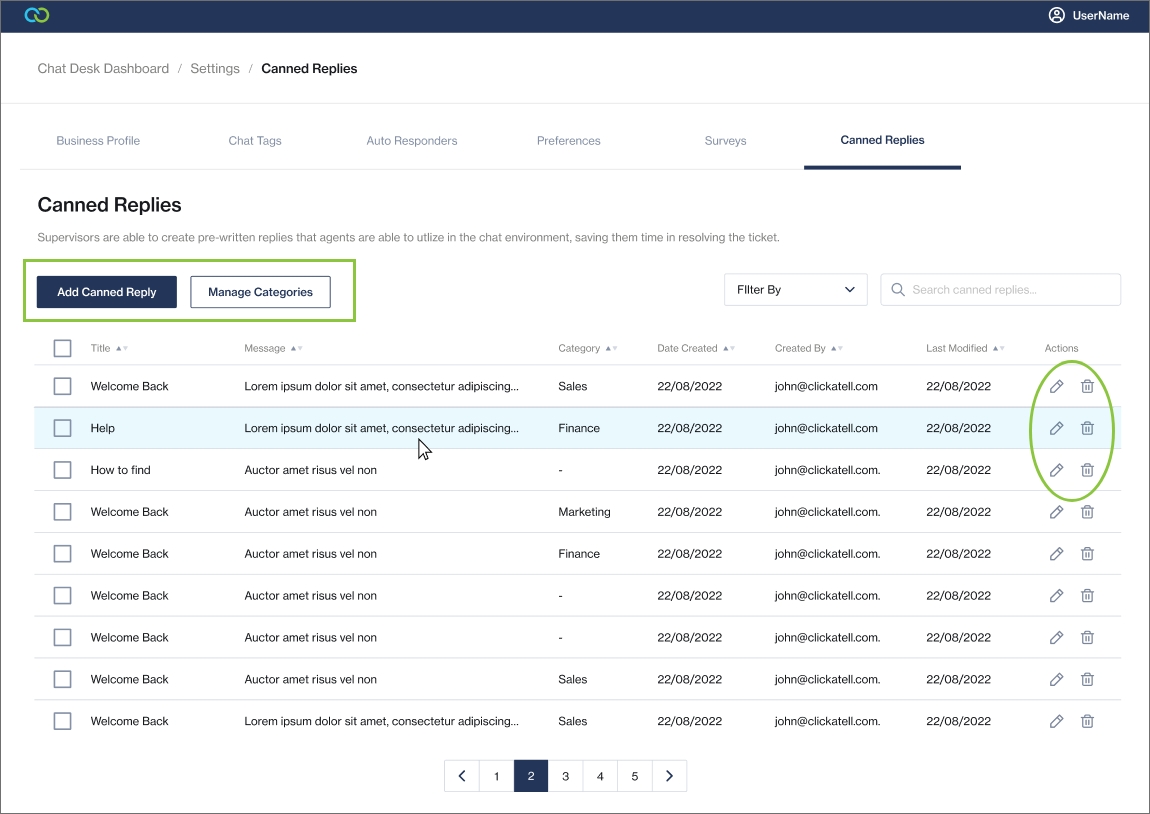Click trash icon in the last table row
Screen dimensions: 1150x814
1087,721
